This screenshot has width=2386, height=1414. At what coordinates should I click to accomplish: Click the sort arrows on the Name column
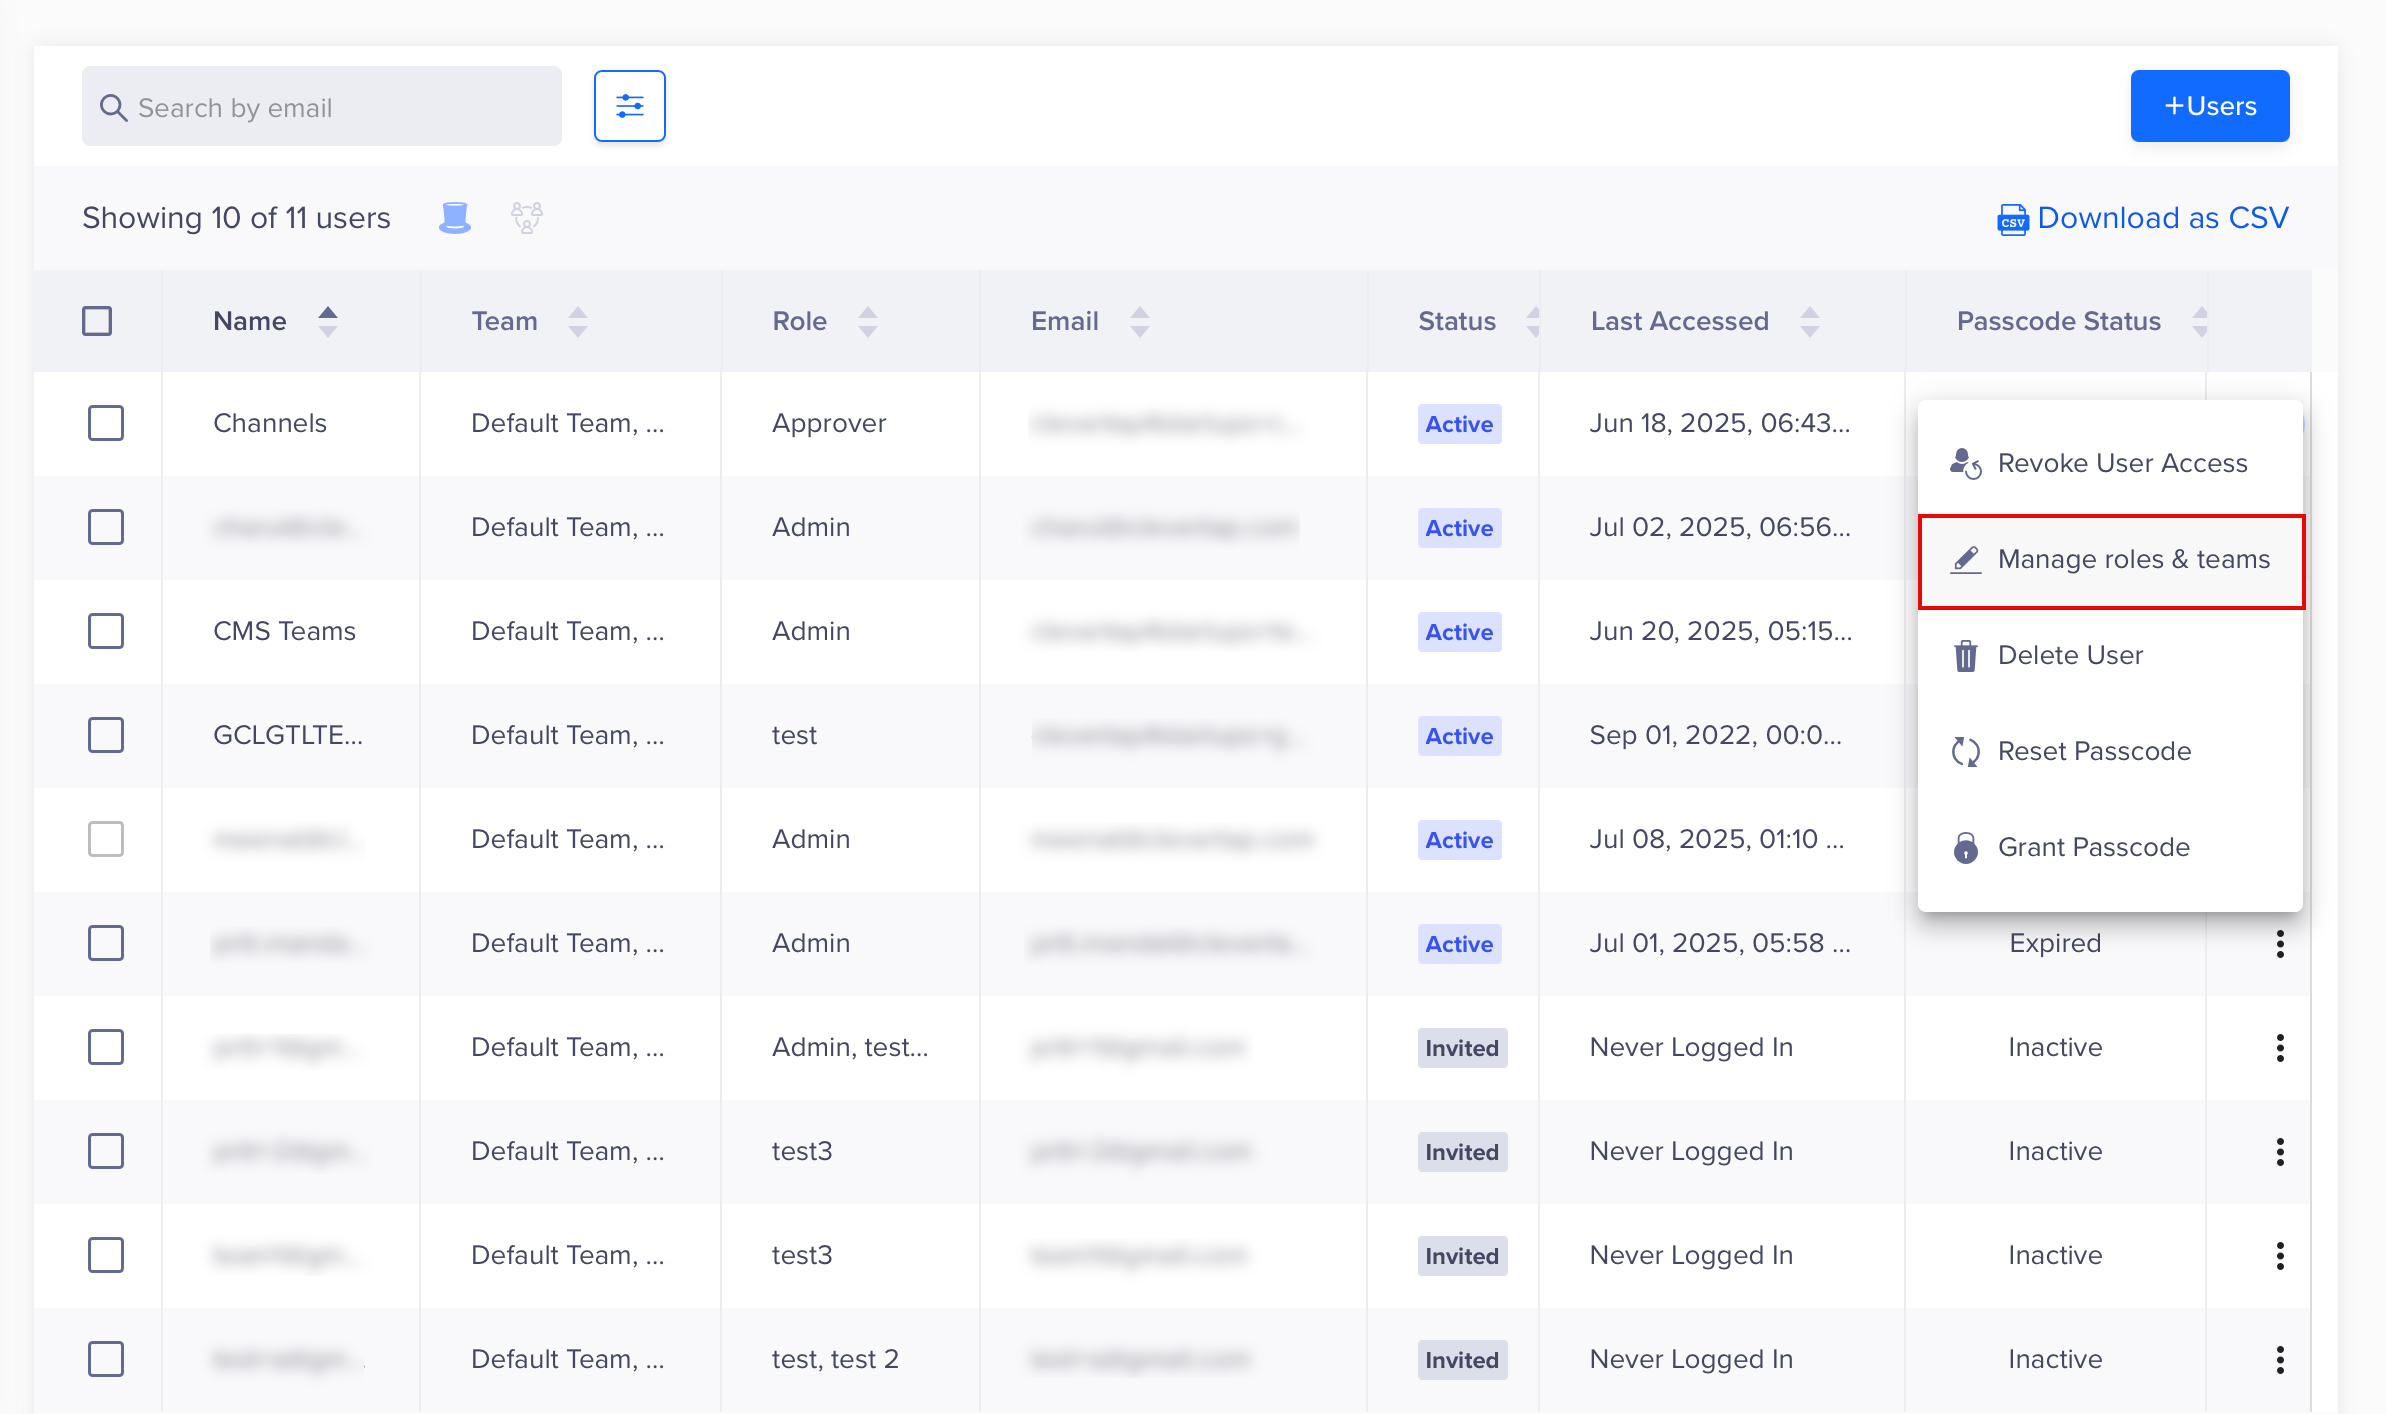pyautogui.click(x=329, y=320)
